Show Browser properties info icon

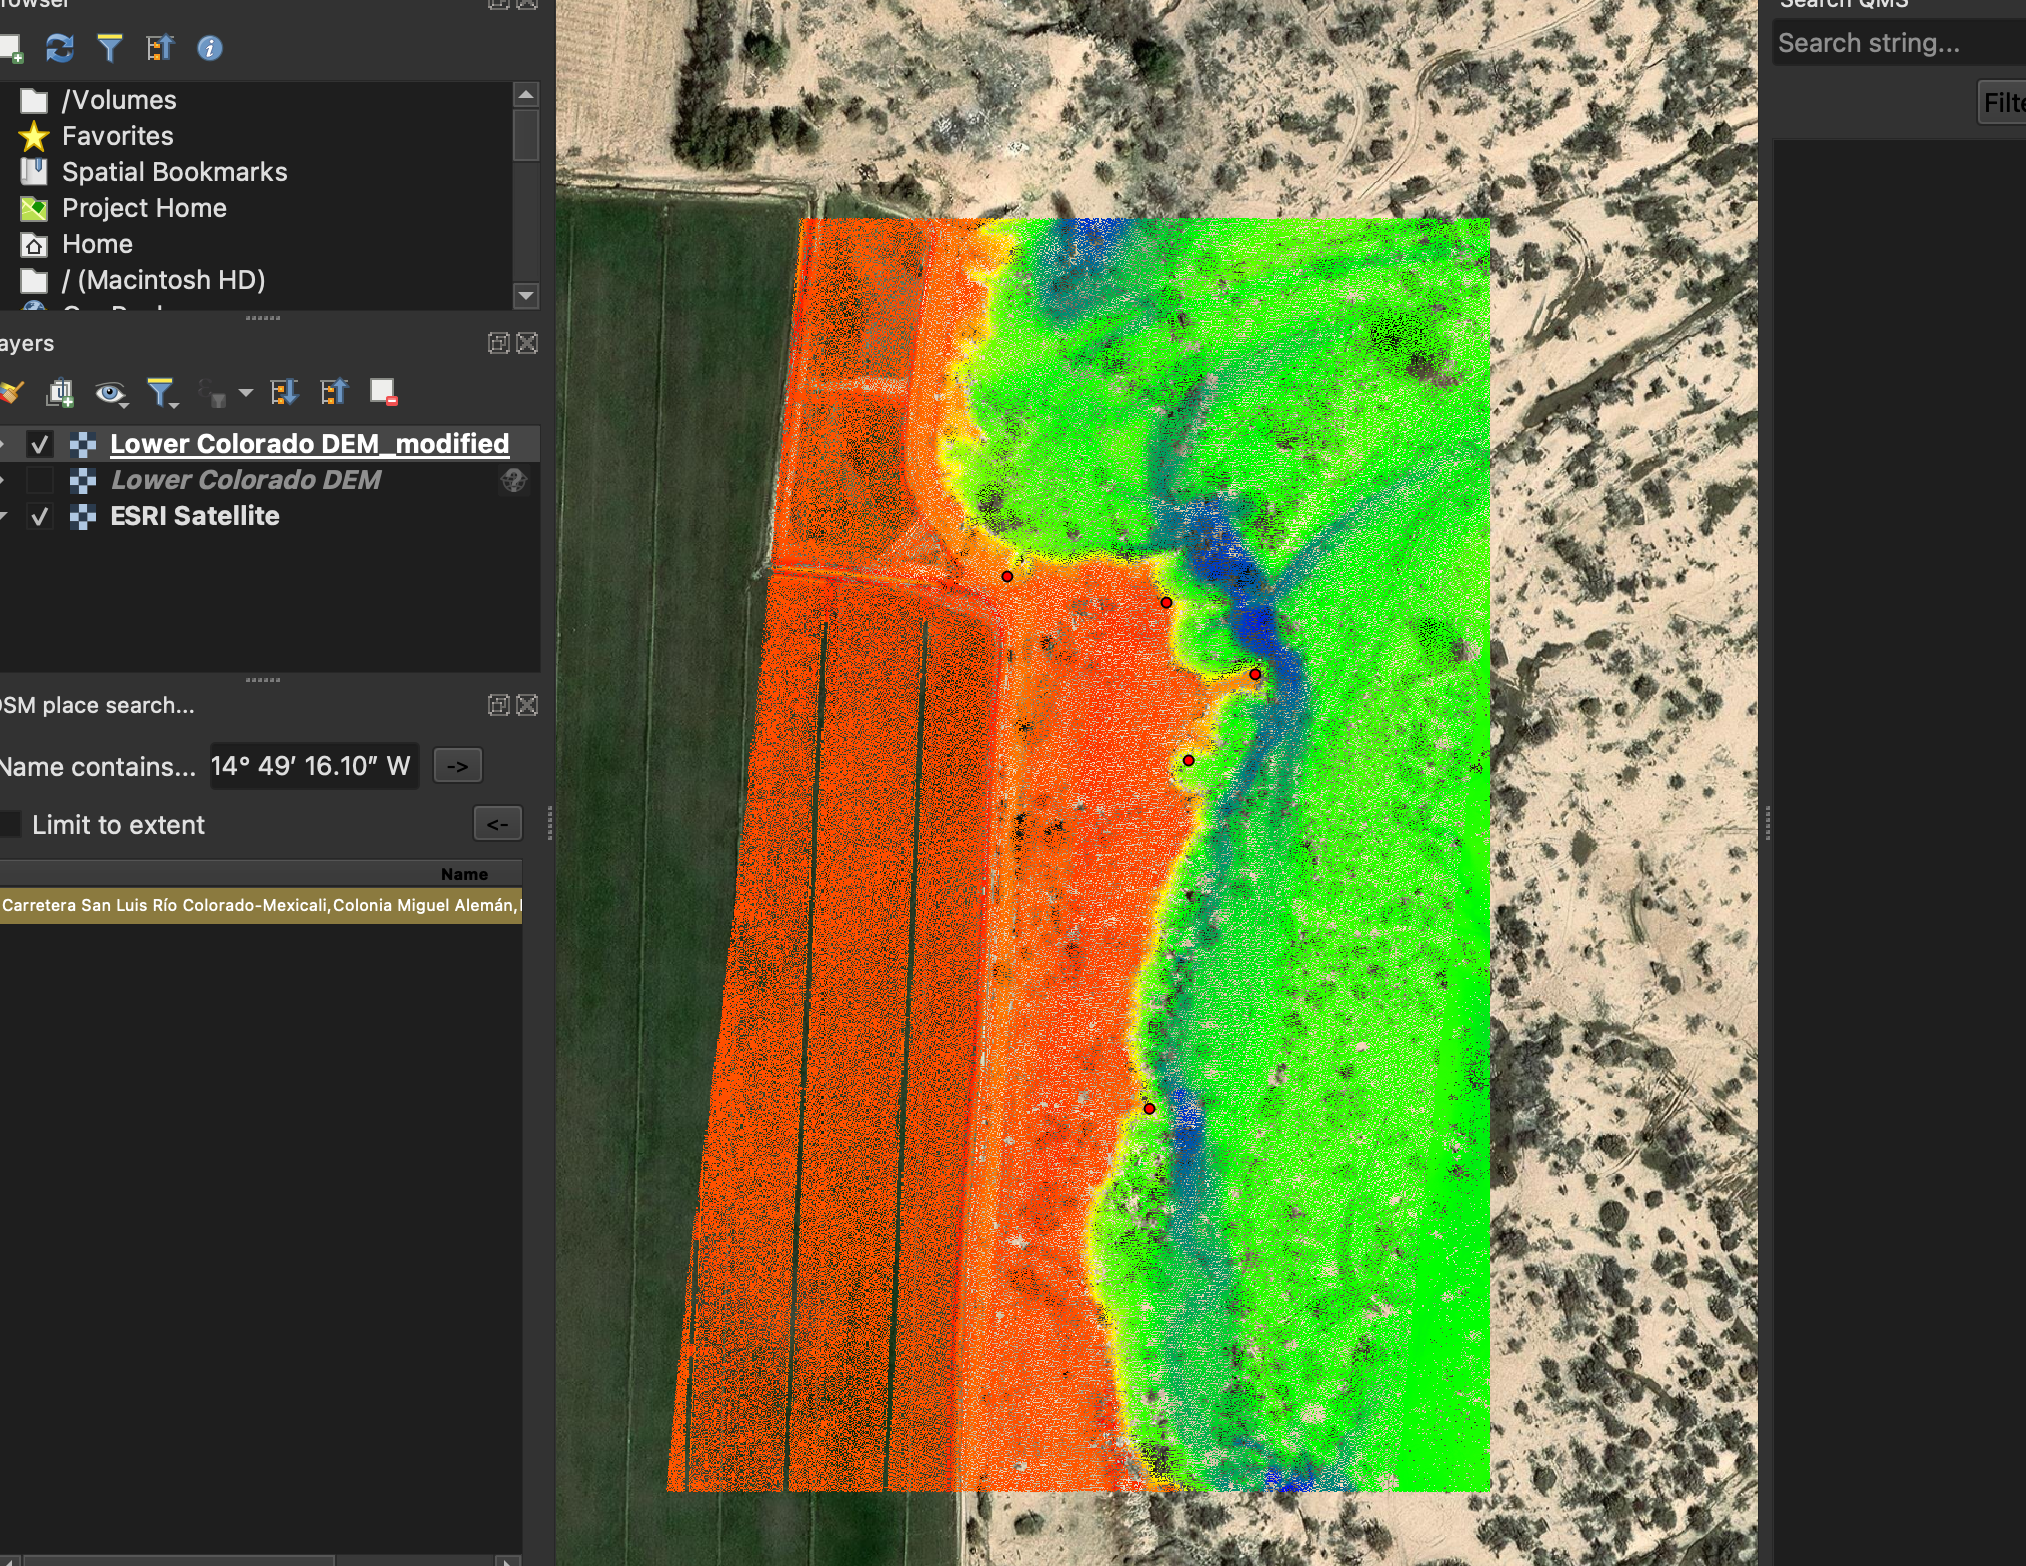[x=210, y=48]
